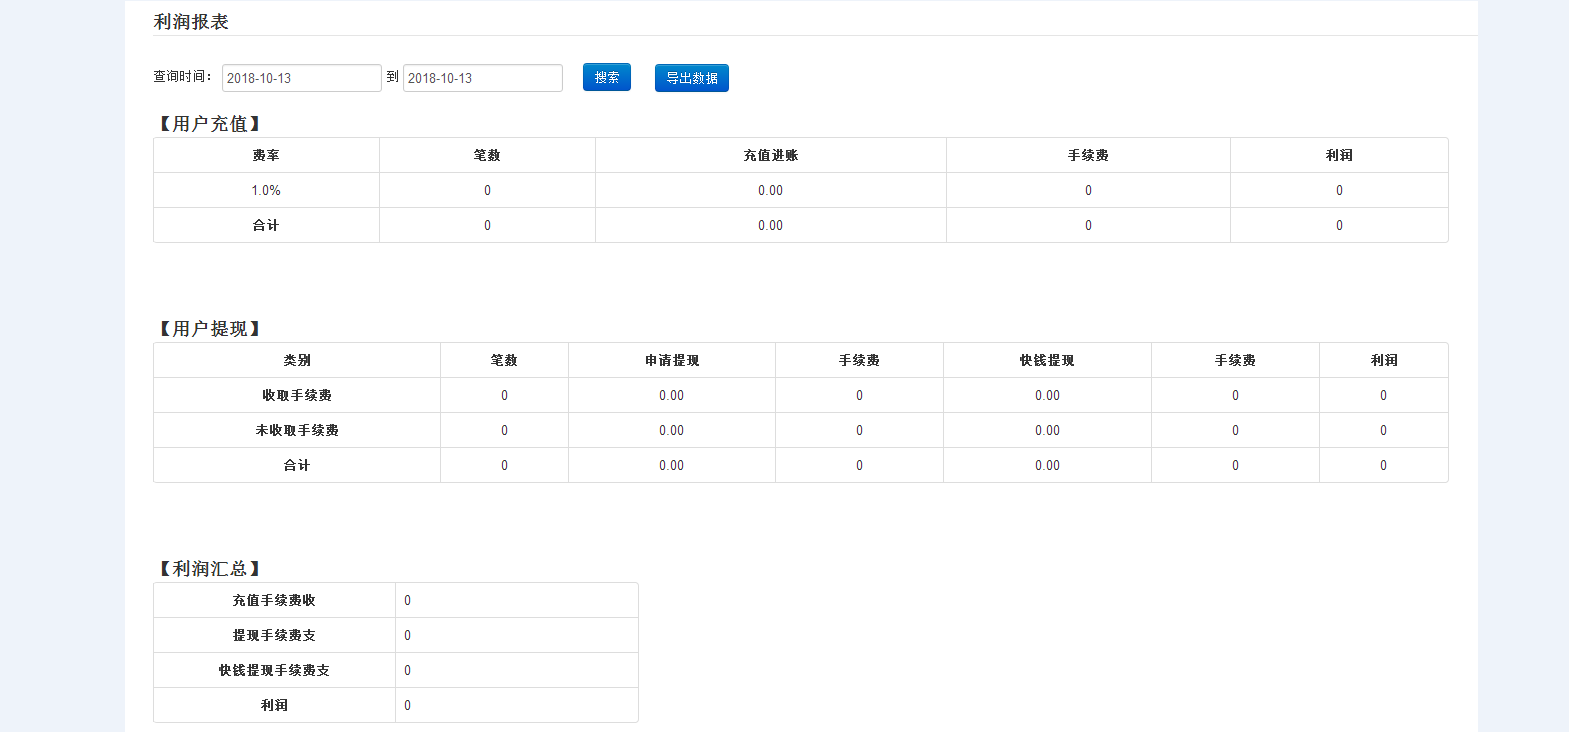Select the 收取手续费 row label
Image resolution: width=1569 pixels, height=732 pixels.
[297, 395]
